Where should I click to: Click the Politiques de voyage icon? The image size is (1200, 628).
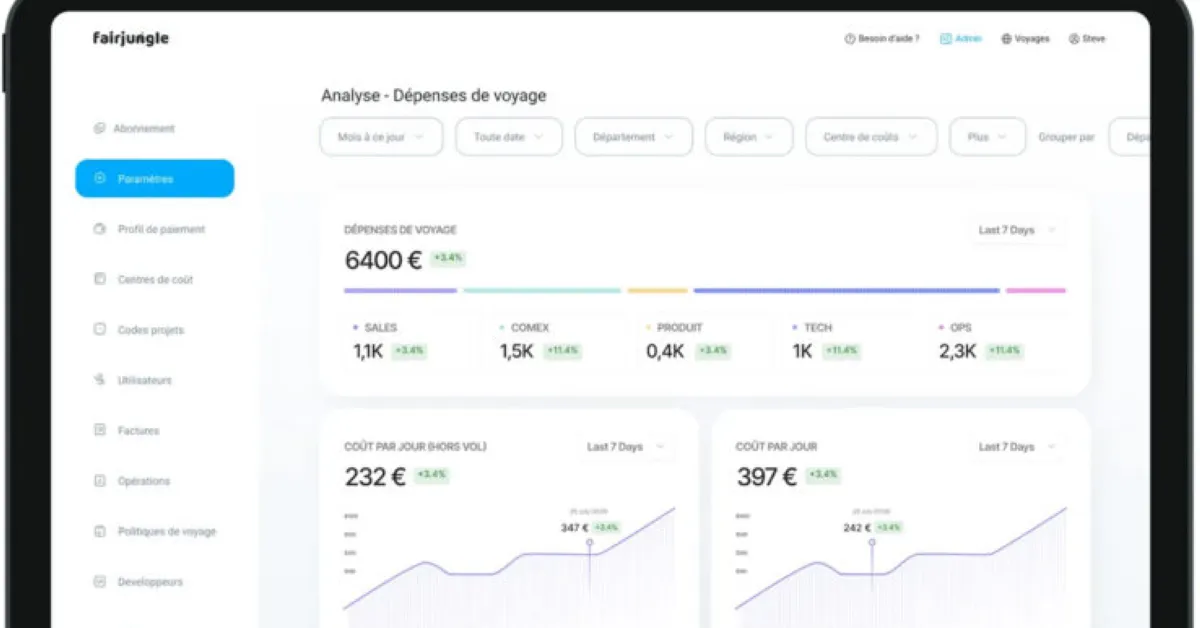pyautogui.click(x=99, y=531)
